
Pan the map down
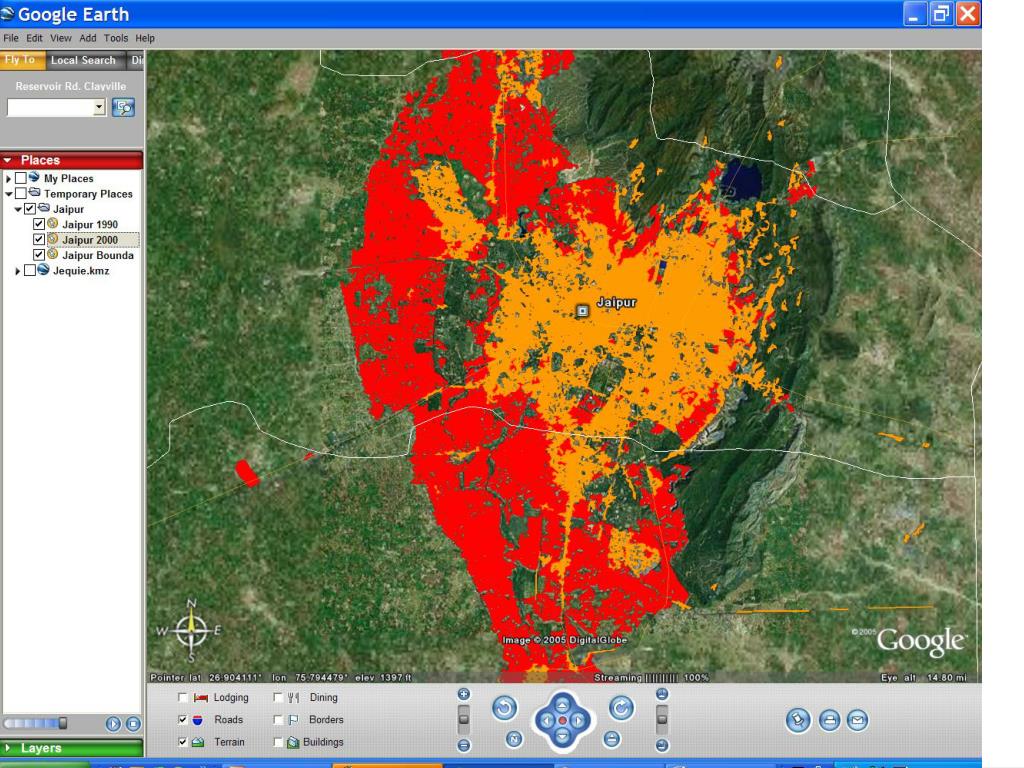[562, 737]
